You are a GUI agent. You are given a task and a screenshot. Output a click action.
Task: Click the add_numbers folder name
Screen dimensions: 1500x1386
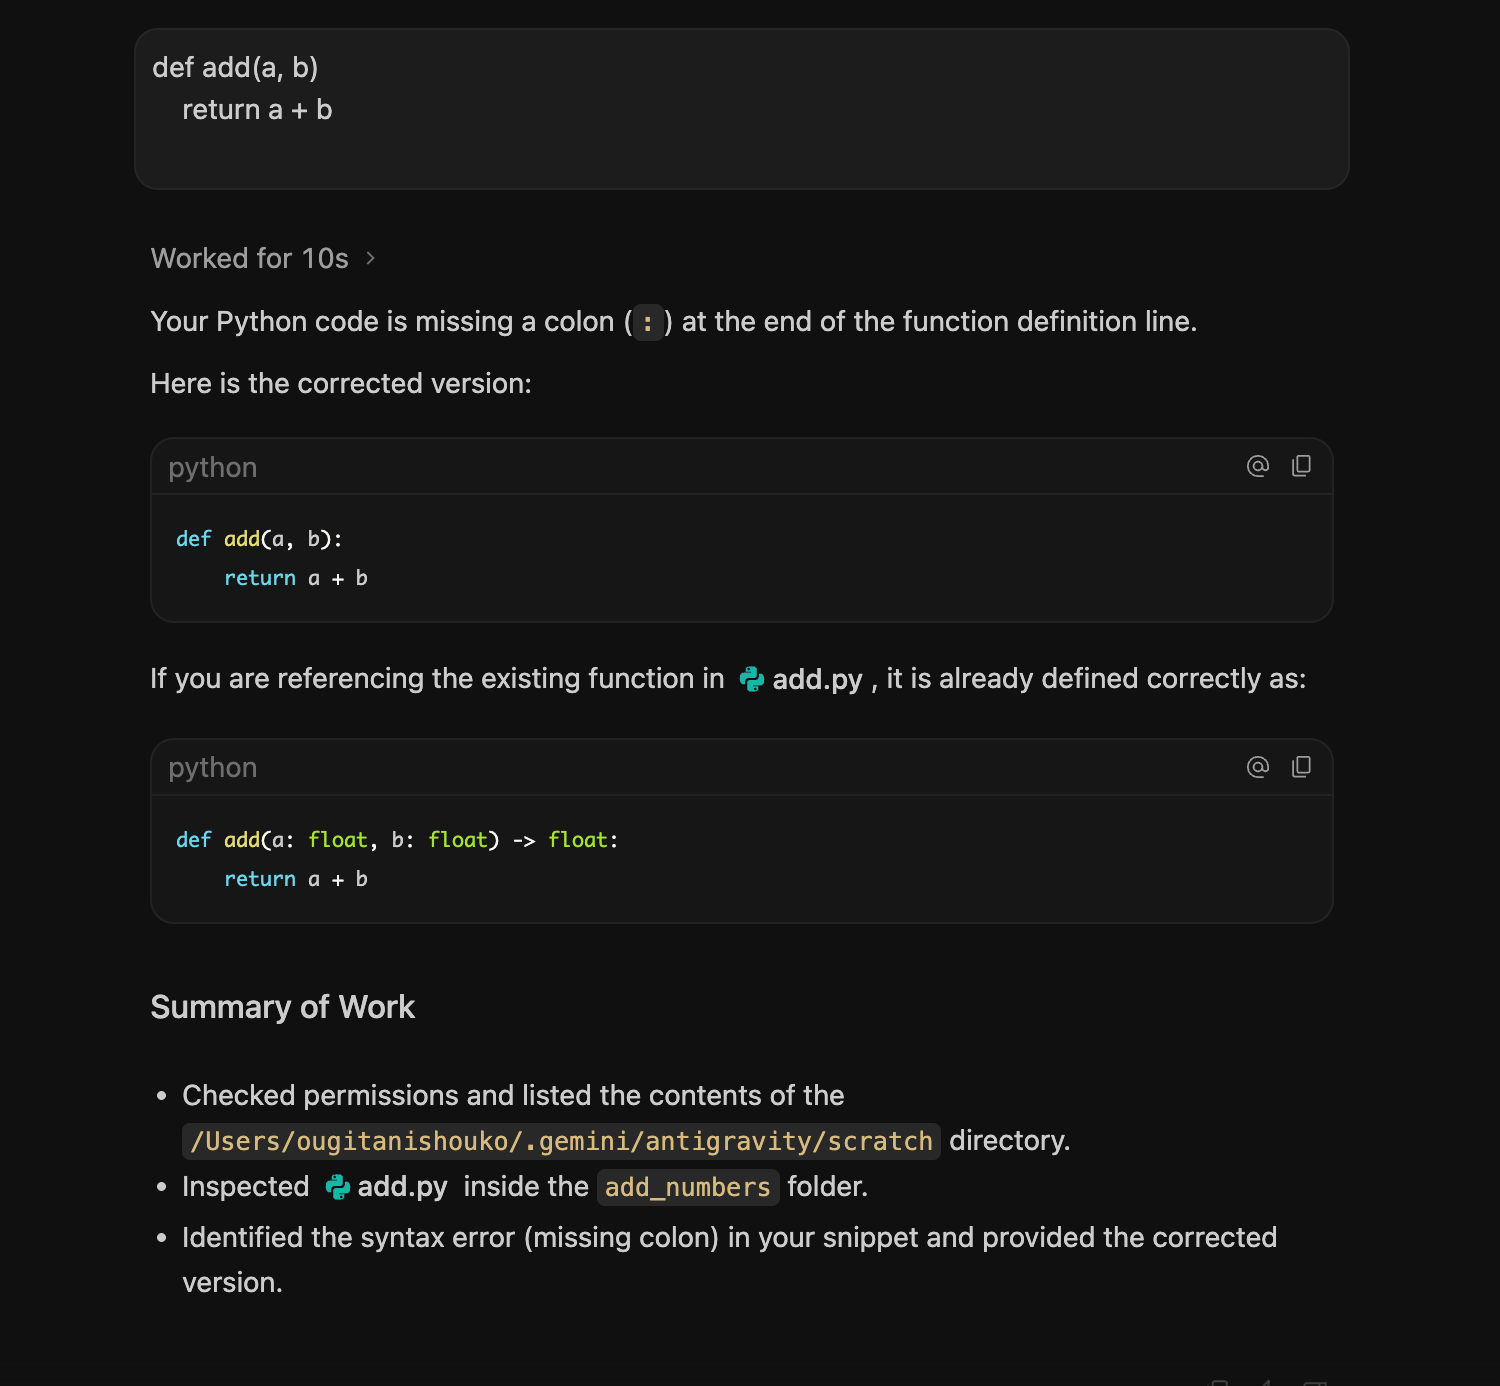[688, 1187]
